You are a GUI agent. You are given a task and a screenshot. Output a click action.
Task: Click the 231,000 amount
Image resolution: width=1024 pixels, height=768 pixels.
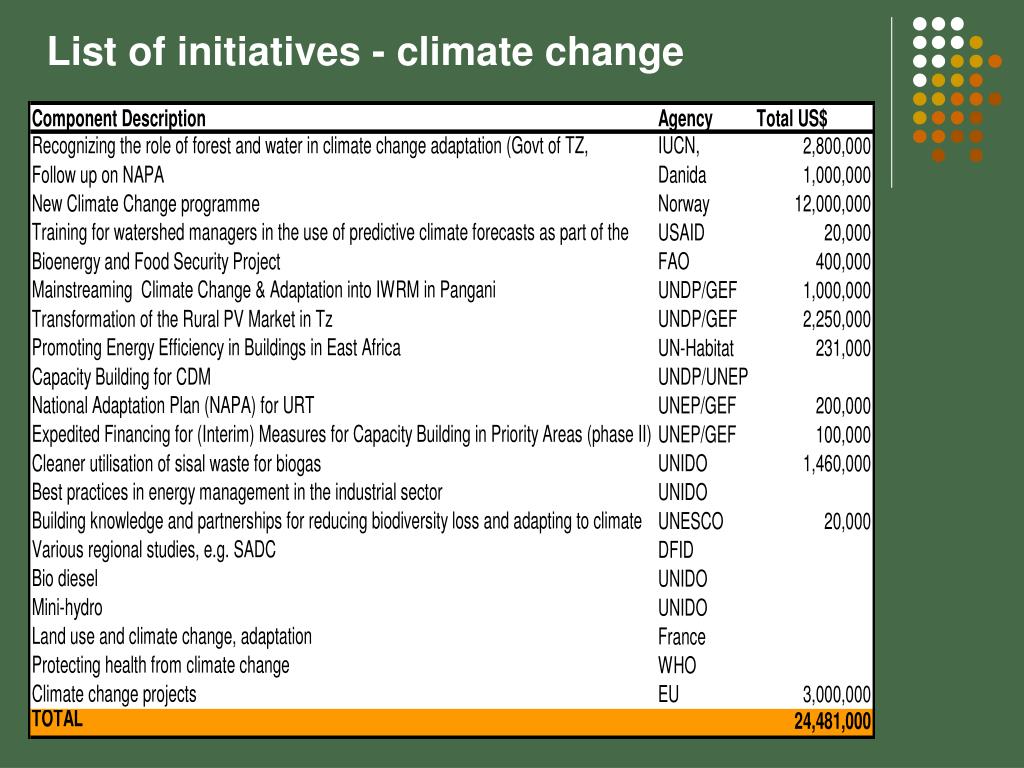843,348
